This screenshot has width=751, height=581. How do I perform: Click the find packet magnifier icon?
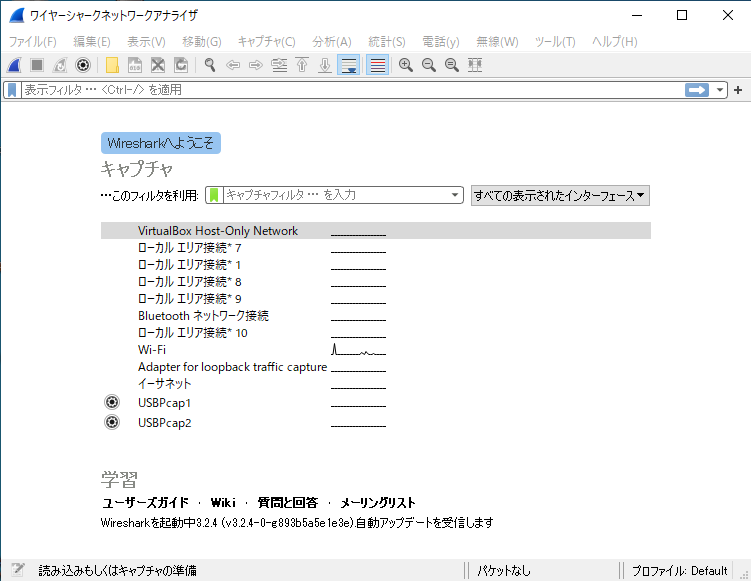210,65
